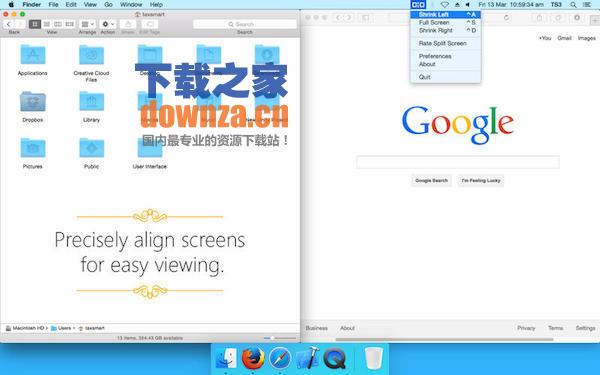This screenshot has height=375, width=600.
Task: Select Macintosh HD in the path bar
Action: 25,328
